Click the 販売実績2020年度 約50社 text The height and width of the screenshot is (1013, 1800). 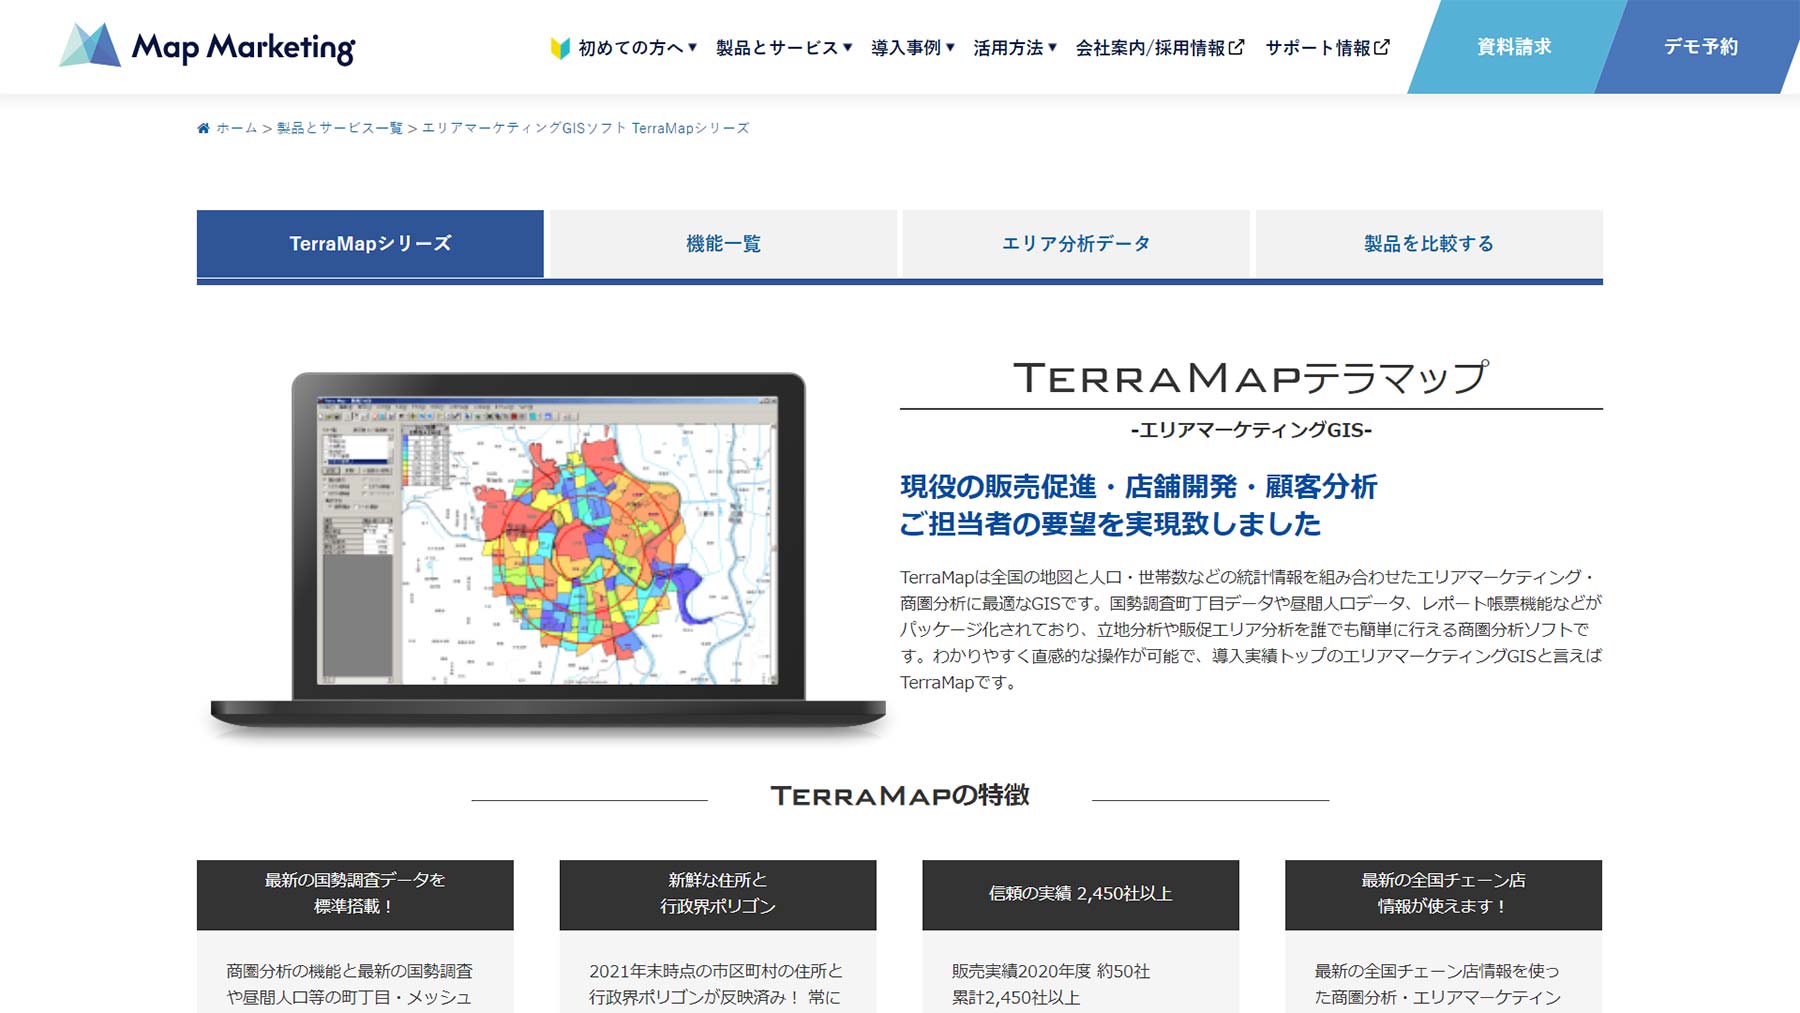(x=1051, y=971)
